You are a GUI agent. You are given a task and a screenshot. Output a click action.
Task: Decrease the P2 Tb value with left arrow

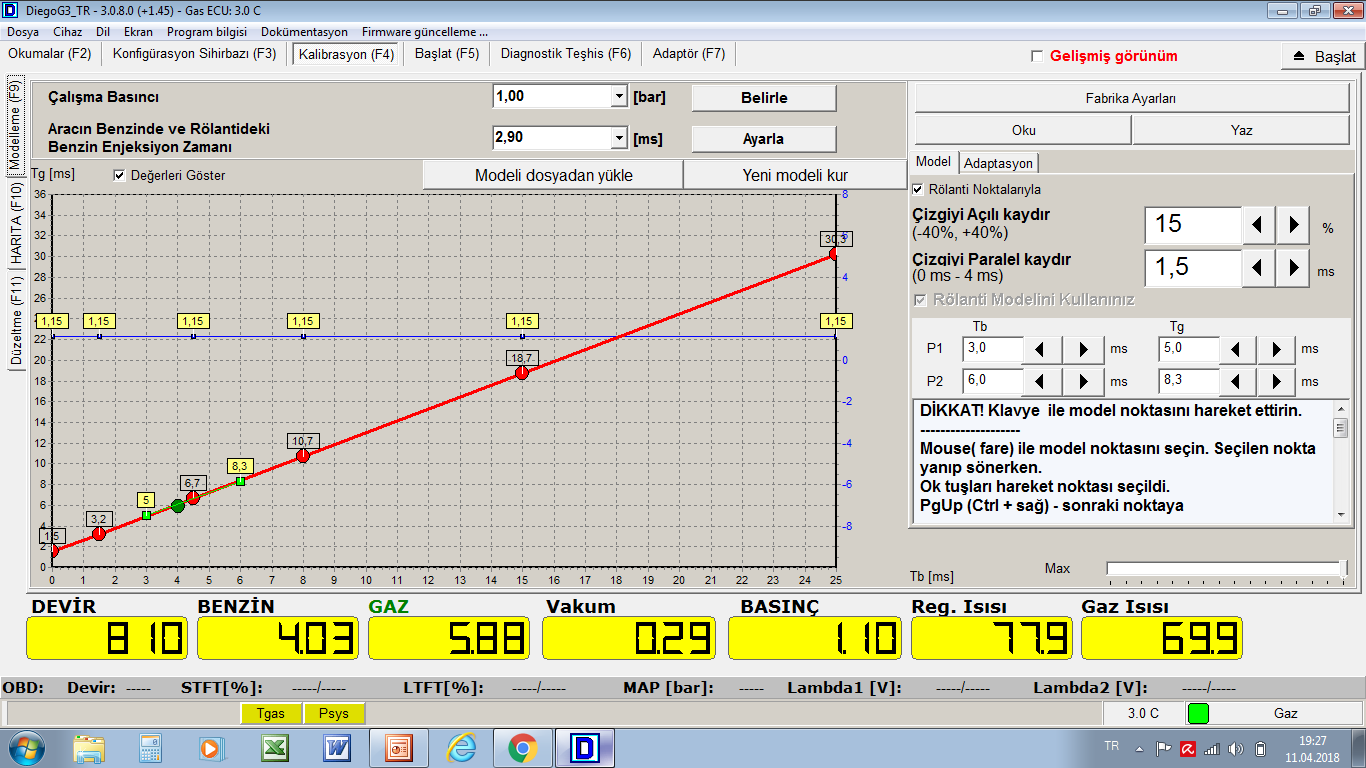coord(1043,381)
